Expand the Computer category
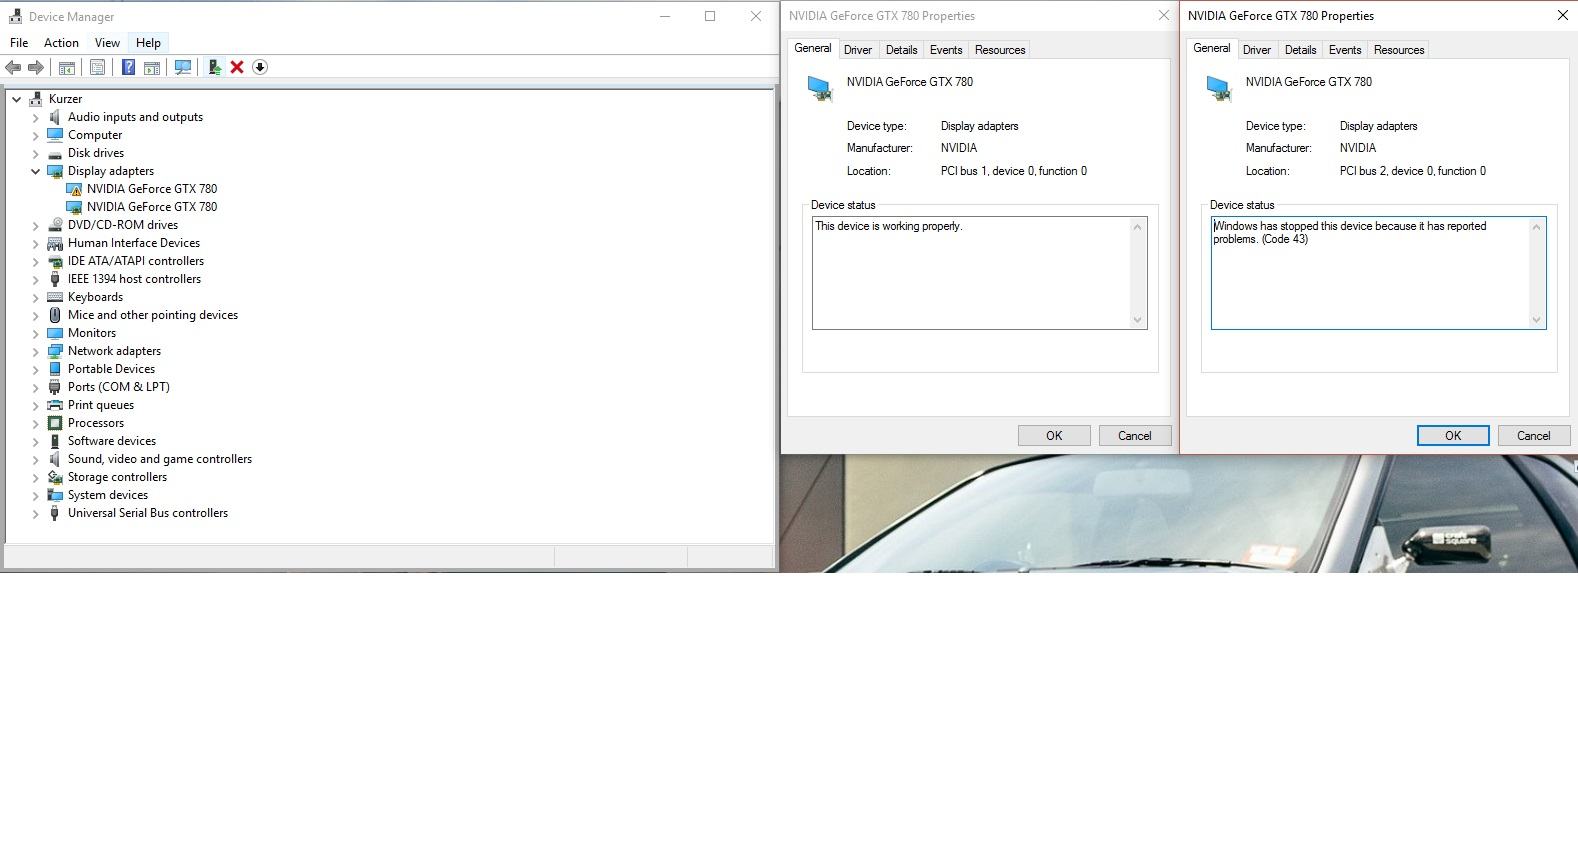The height and width of the screenshot is (864, 1578). coord(36,135)
